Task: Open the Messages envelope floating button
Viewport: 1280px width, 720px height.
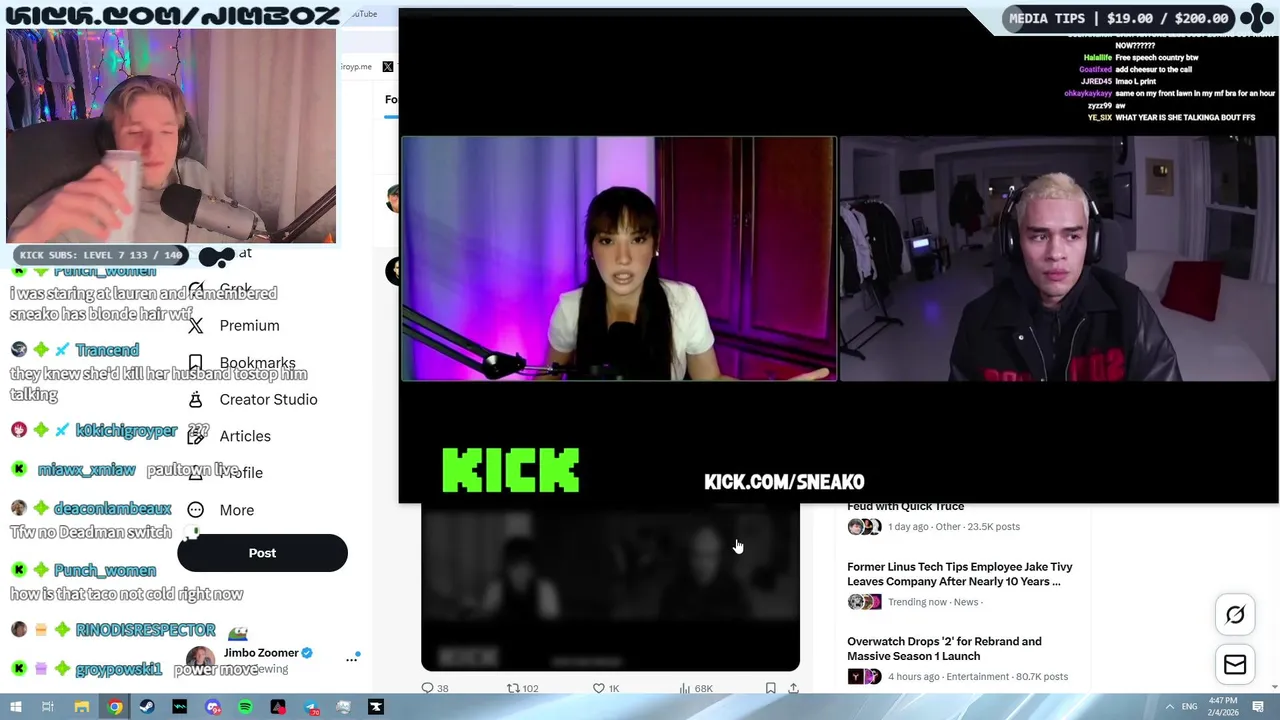Action: coord(1235,665)
